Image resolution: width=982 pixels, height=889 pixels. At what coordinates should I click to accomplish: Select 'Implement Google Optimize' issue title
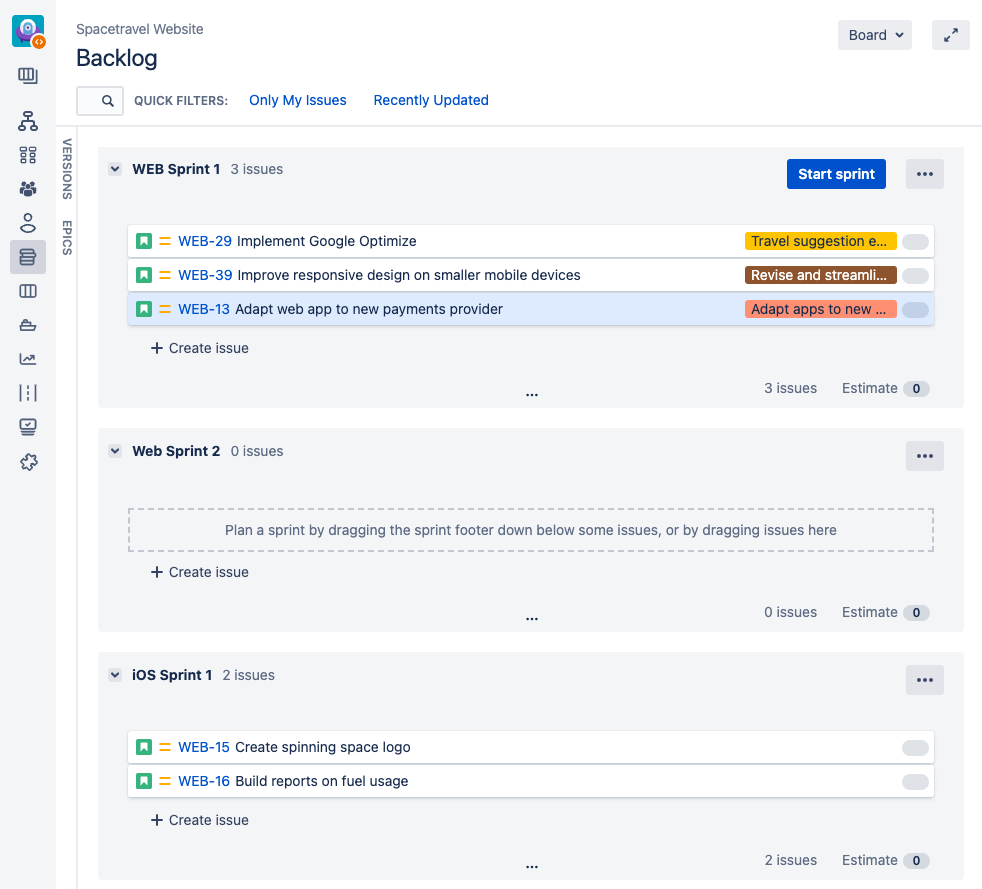[x=326, y=241]
